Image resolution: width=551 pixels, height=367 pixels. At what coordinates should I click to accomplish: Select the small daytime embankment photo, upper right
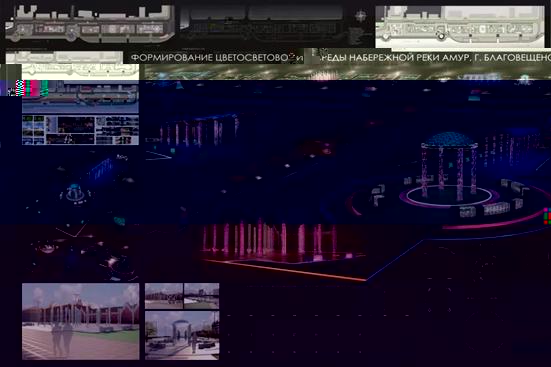(202, 296)
